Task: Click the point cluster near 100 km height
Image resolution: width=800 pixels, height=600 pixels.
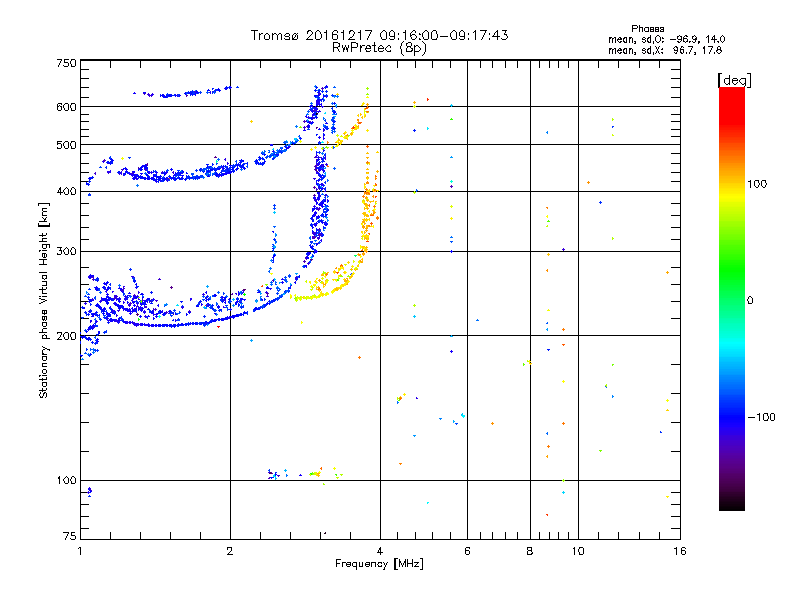Action: point(305,474)
